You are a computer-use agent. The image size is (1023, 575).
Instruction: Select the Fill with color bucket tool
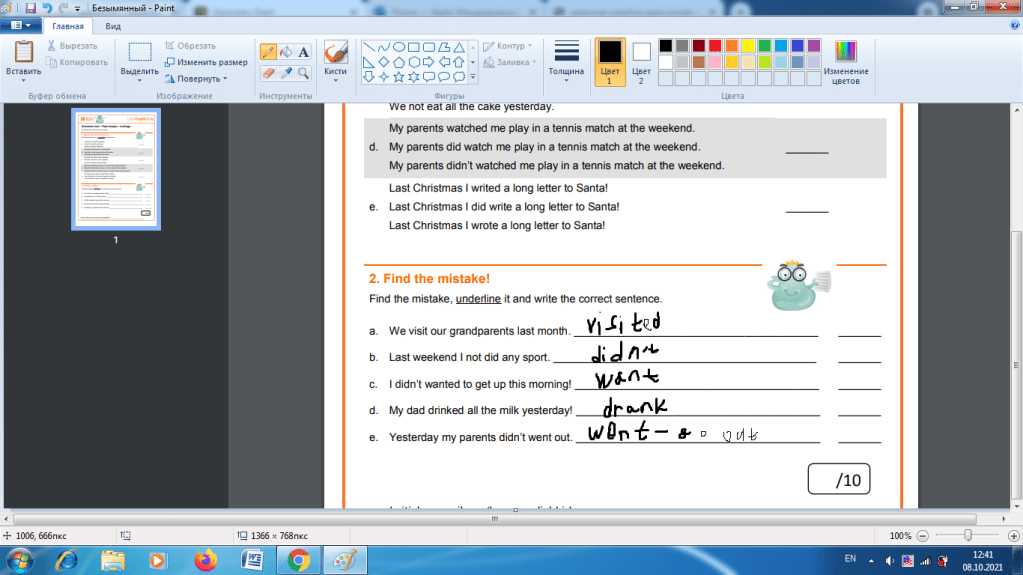coord(286,52)
